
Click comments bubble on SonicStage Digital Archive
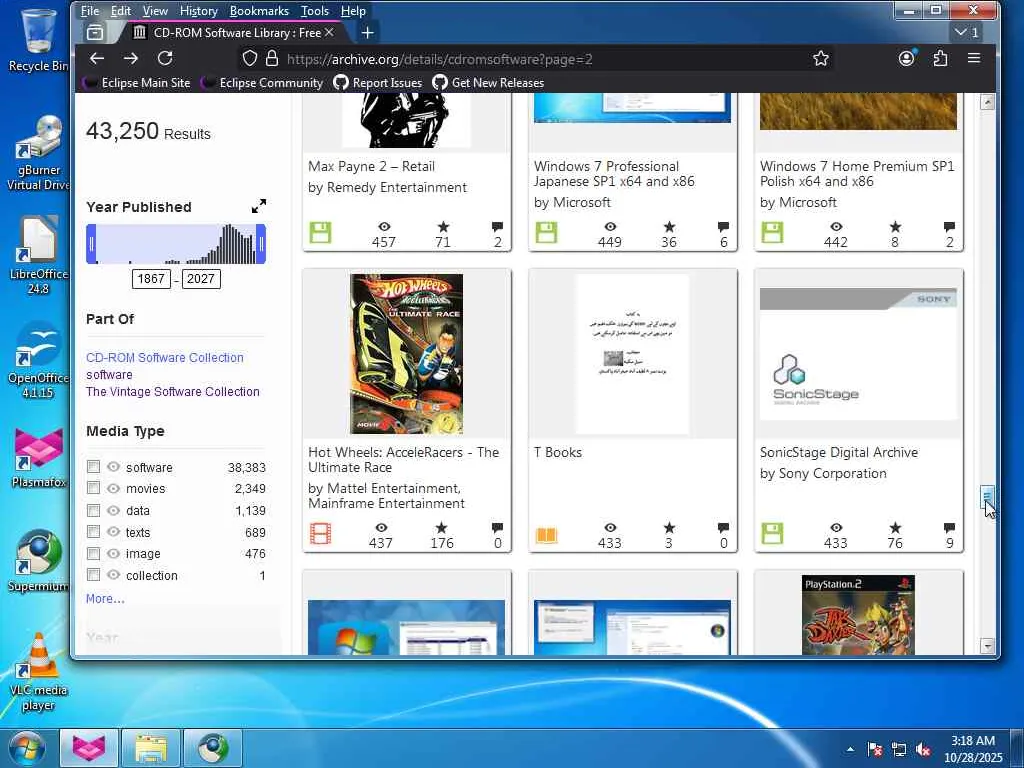(950, 527)
